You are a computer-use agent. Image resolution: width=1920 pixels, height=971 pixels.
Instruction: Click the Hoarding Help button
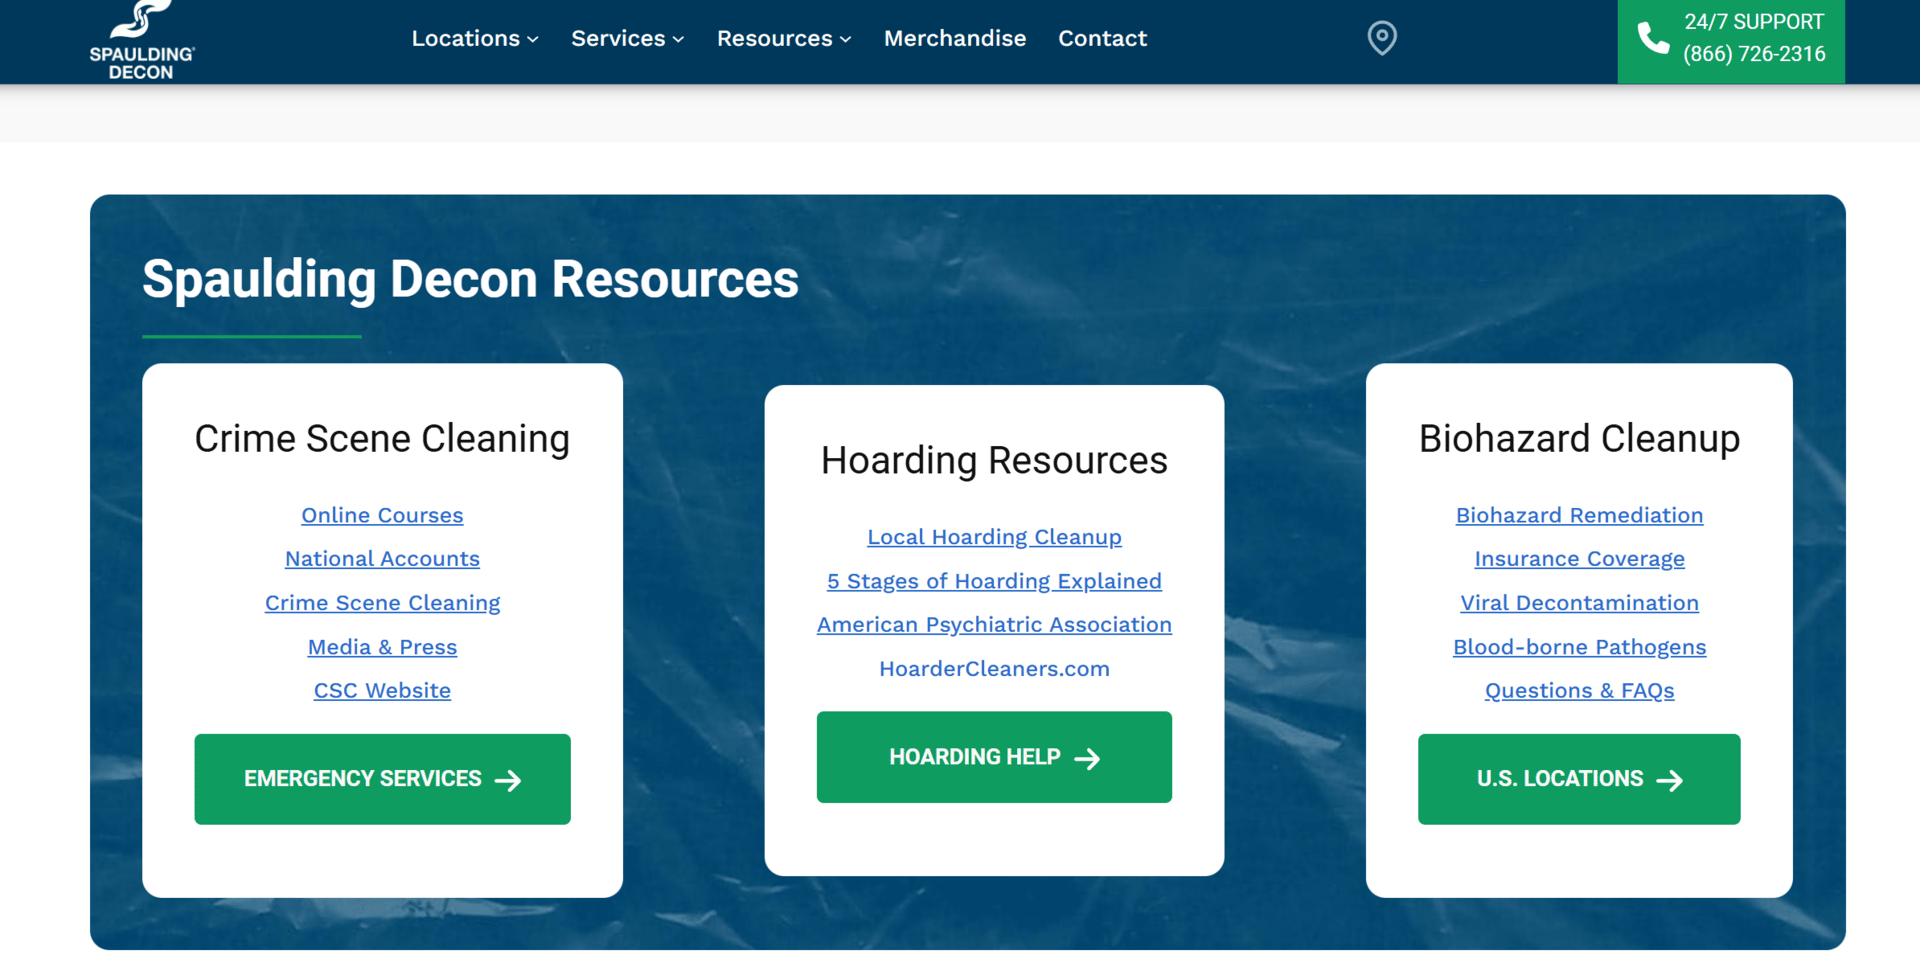click(x=994, y=757)
